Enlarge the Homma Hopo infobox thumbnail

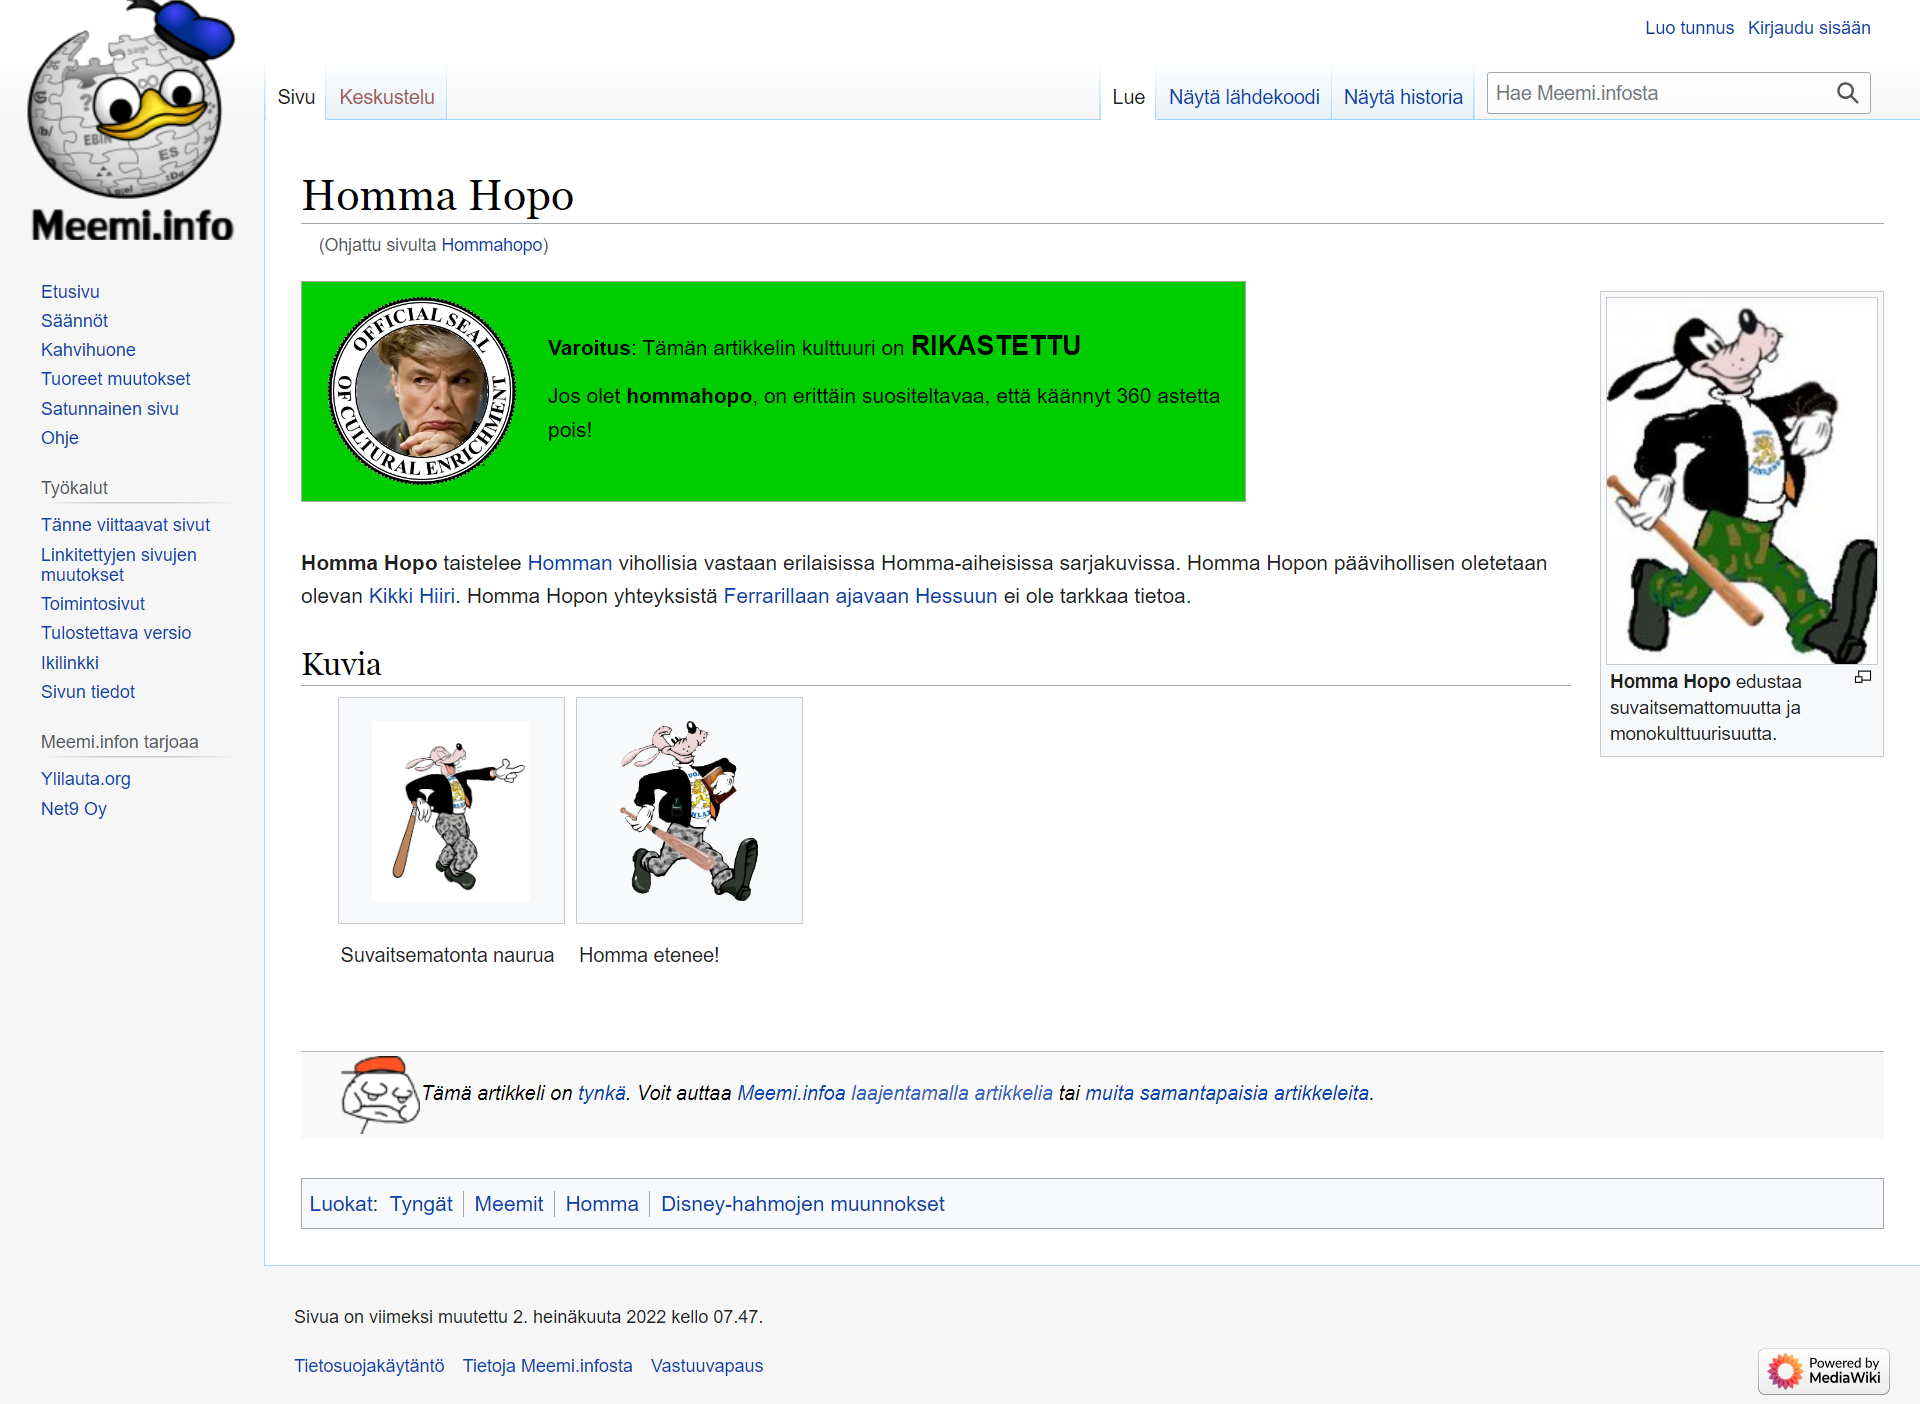[1862, 678]
